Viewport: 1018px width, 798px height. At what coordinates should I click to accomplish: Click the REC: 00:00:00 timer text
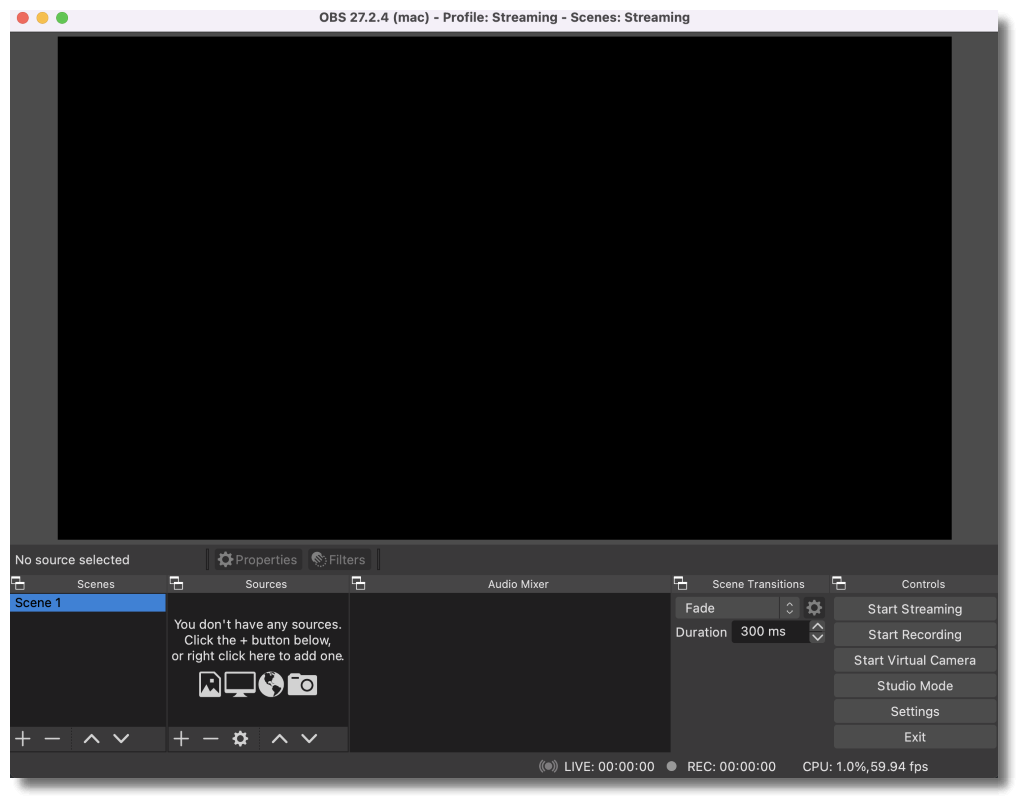[x=731, y=767]
